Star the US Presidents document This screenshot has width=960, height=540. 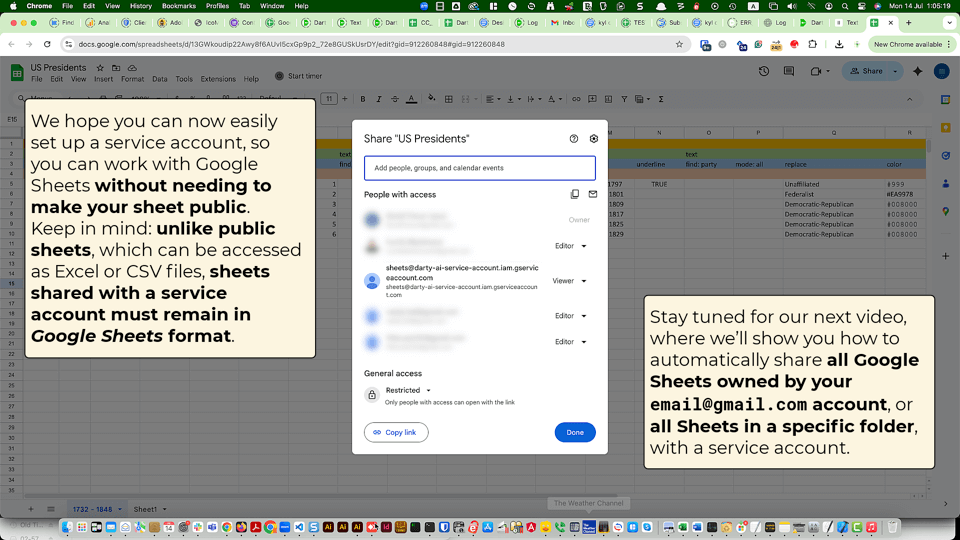[x=100, y=68]
